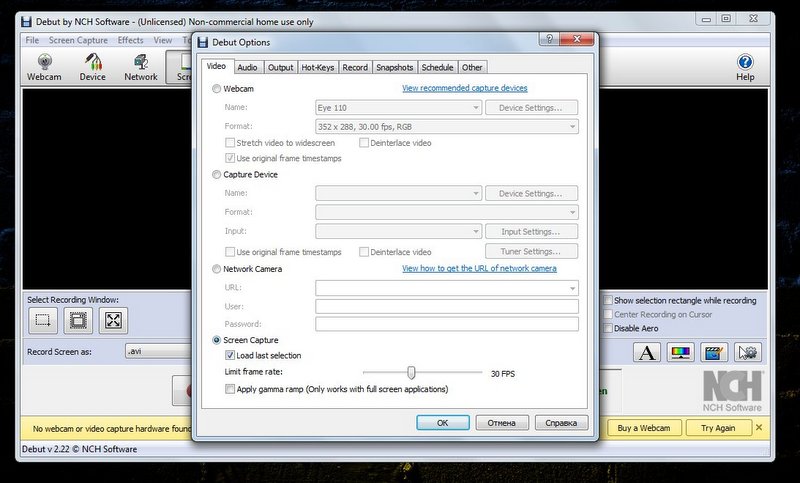This screenshot has height=483, width=800.
Task: Click webcam Device Settings button
Action: coord(531,108)
